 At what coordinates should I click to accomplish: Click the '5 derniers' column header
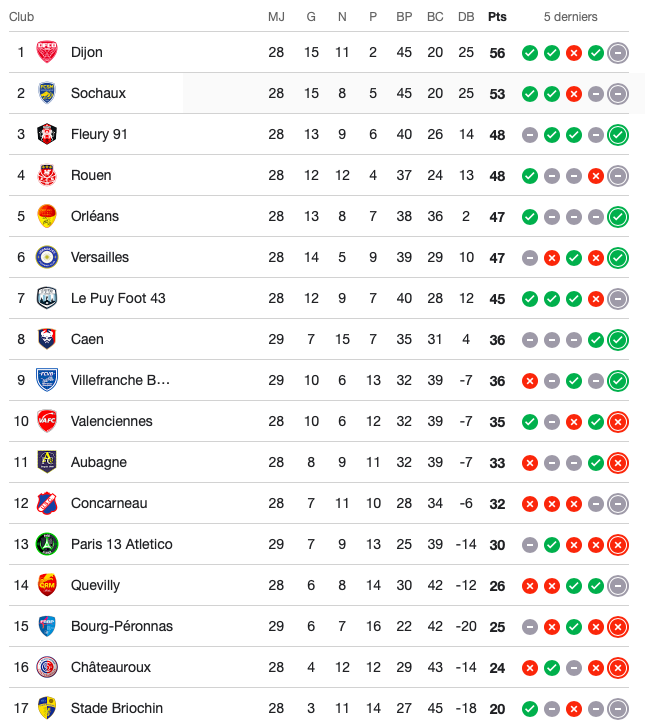point(571,17)
